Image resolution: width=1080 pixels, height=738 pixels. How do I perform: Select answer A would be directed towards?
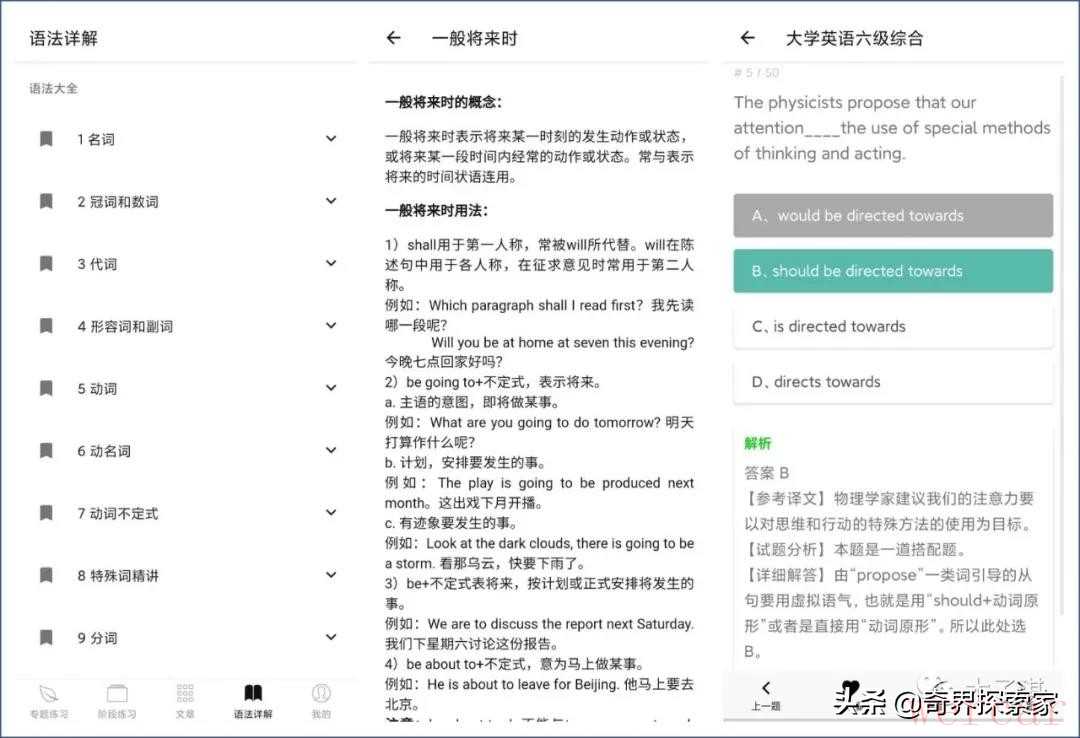[x=892, y=215]
